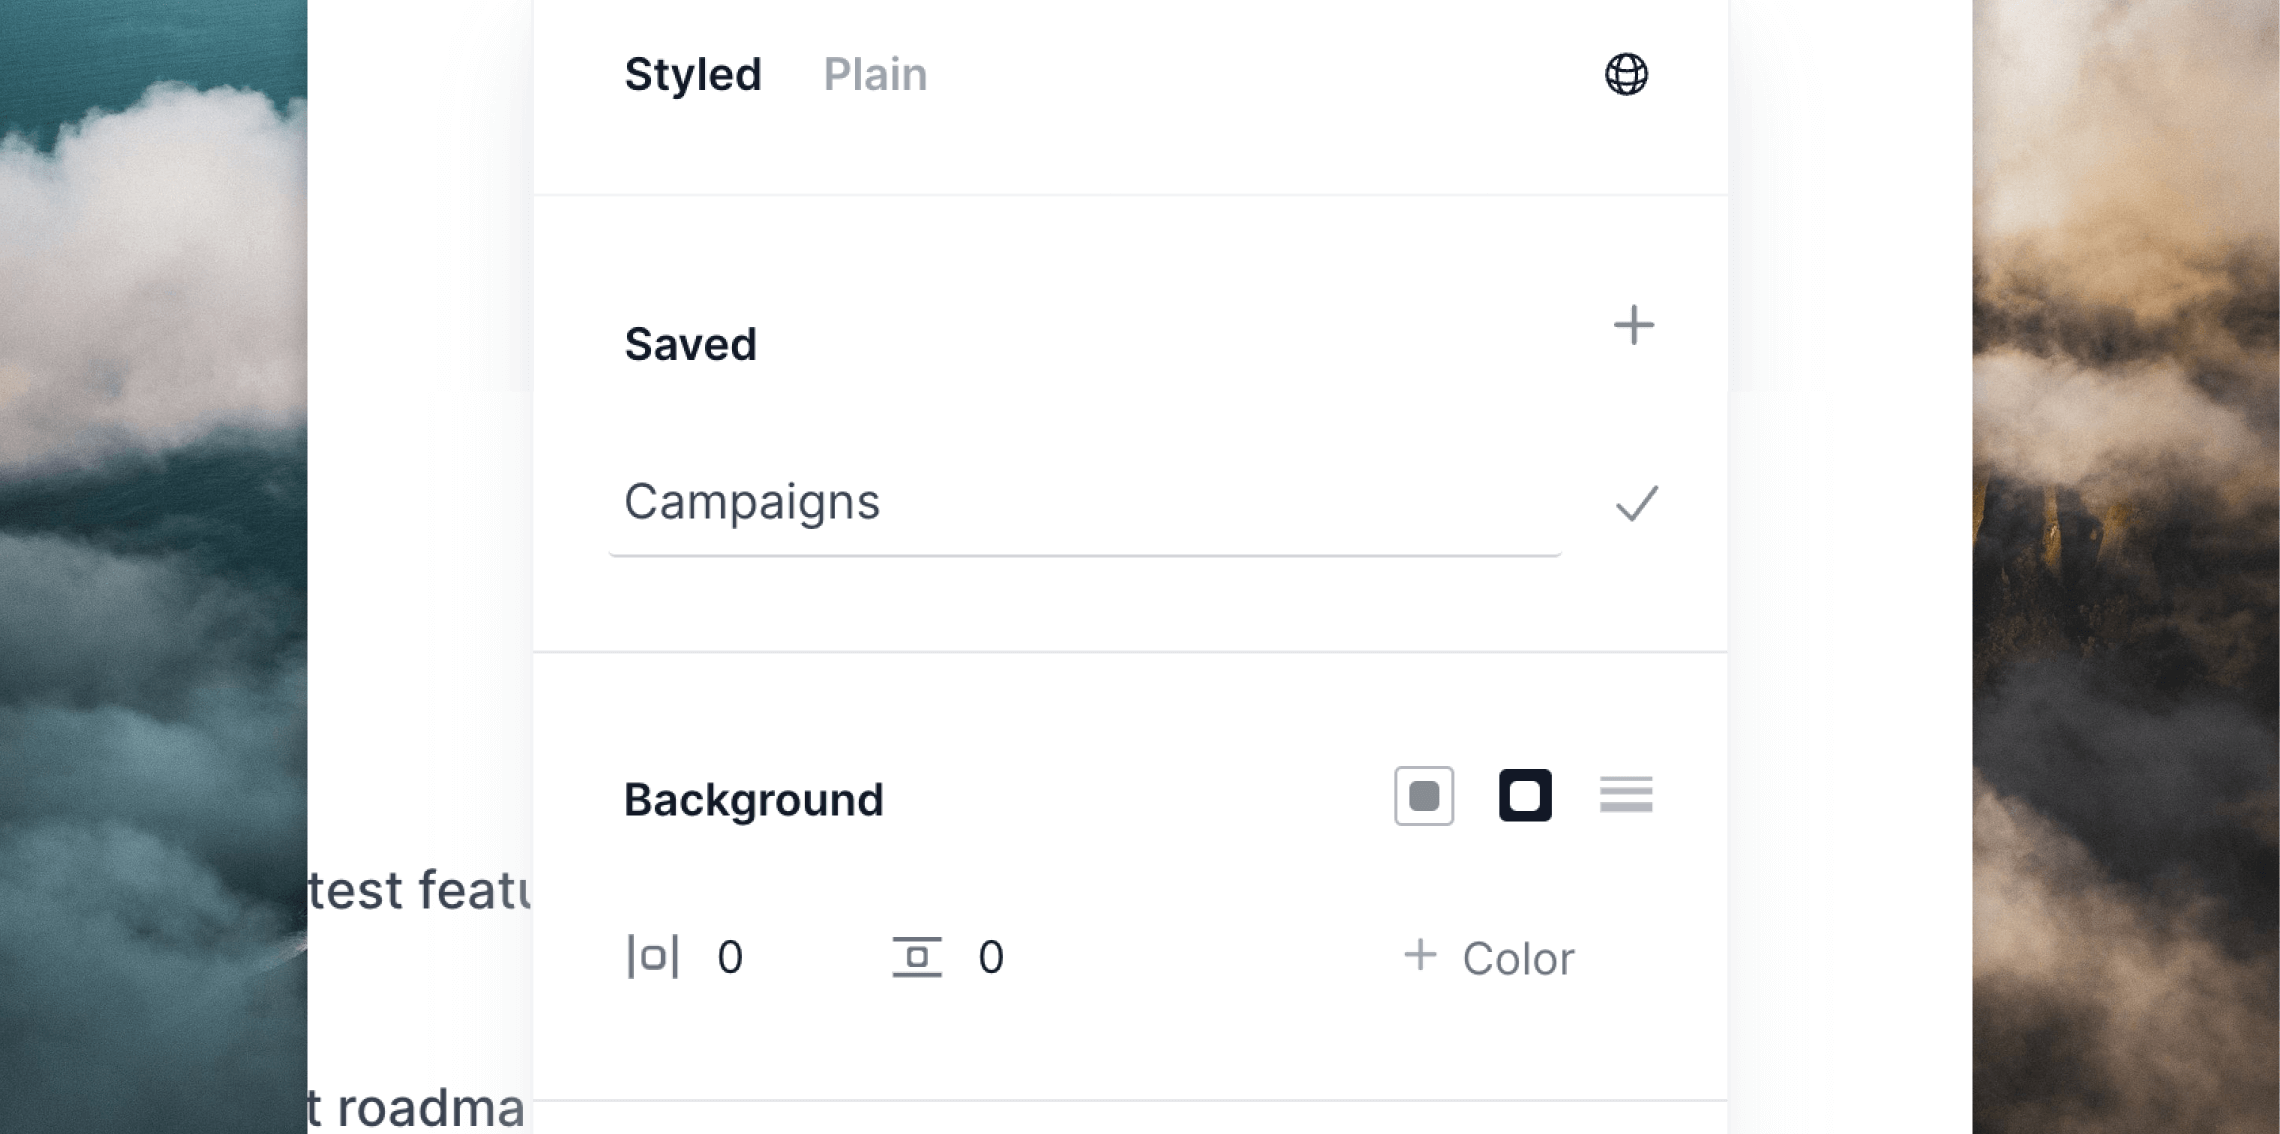Click the Saved section heading

click(690, 345)
